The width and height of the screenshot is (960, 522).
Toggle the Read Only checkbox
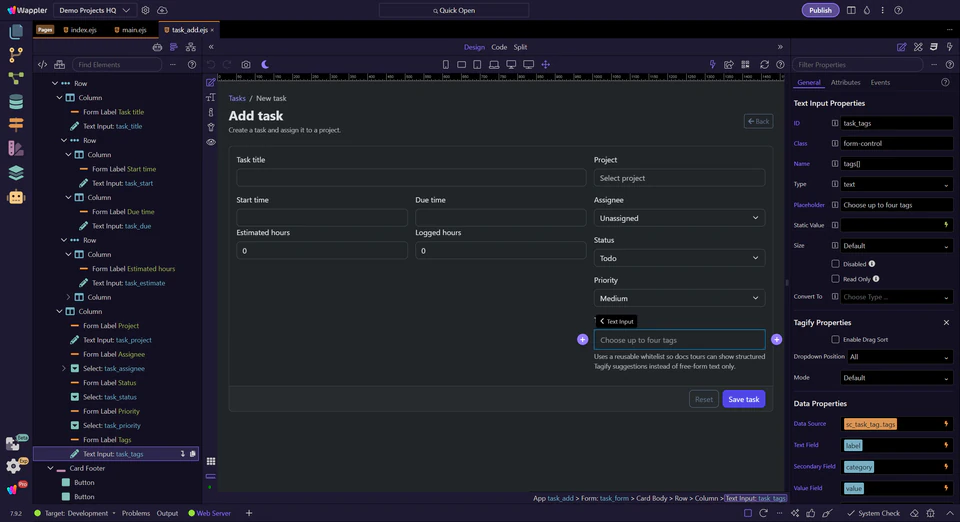point(835,278)
